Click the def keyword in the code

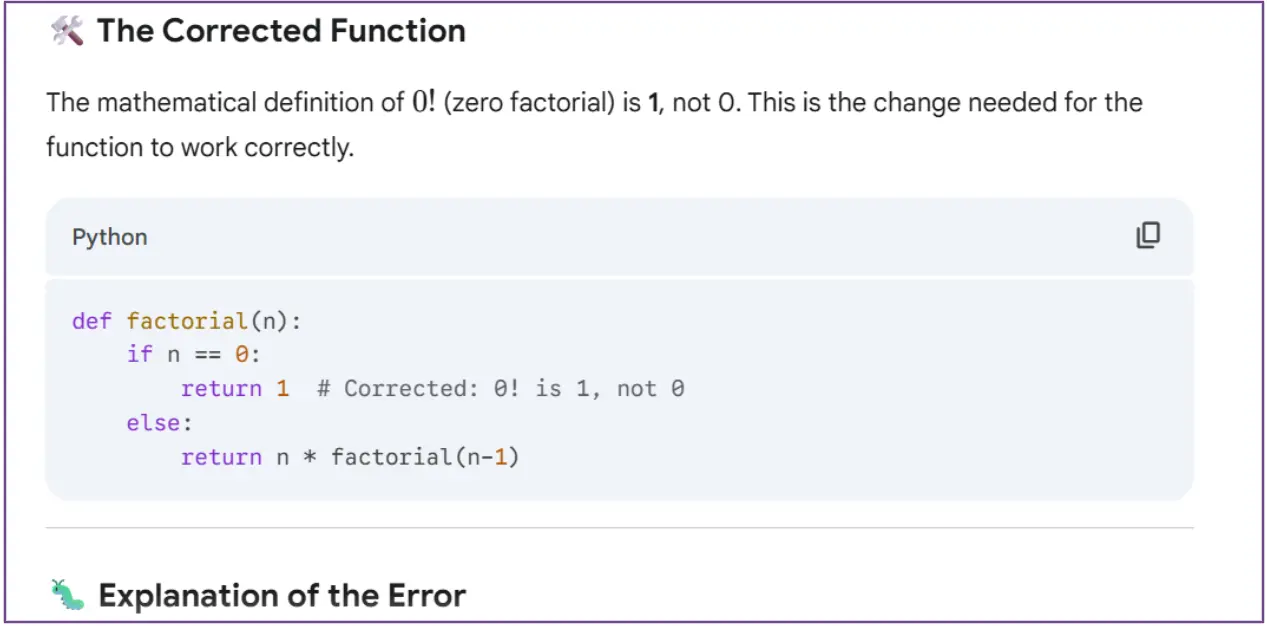tap(91, 321)
